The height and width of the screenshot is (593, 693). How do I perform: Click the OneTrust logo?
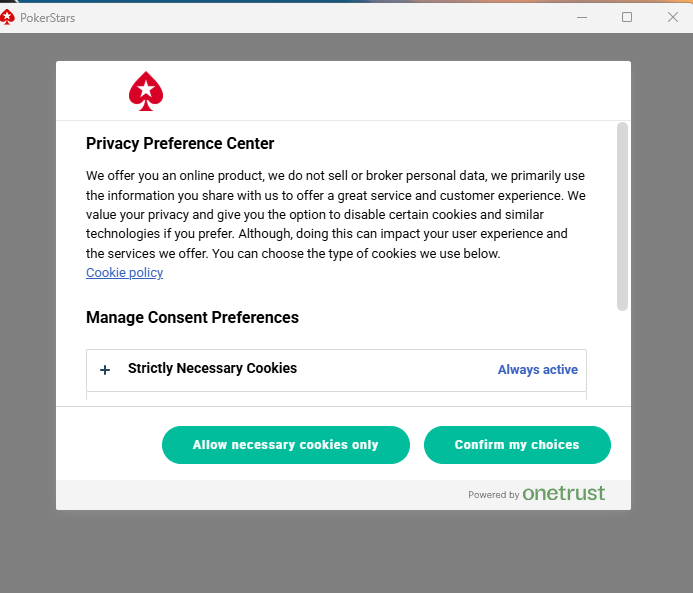[x=563, y=493]
